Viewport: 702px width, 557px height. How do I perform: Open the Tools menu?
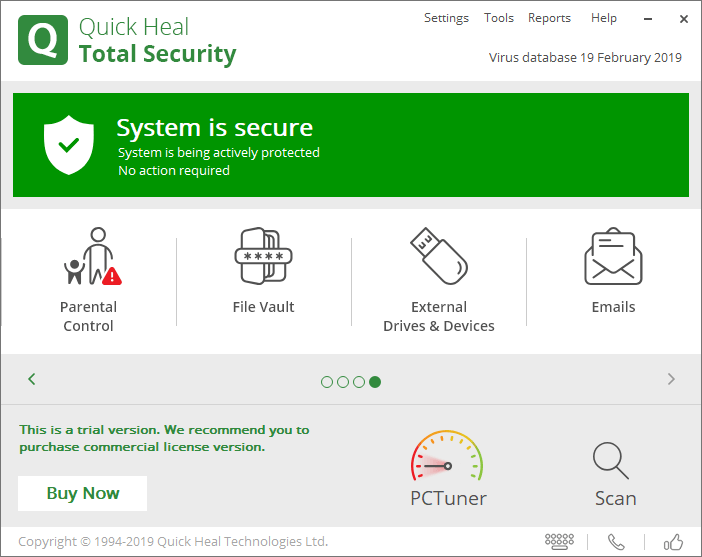499,18
